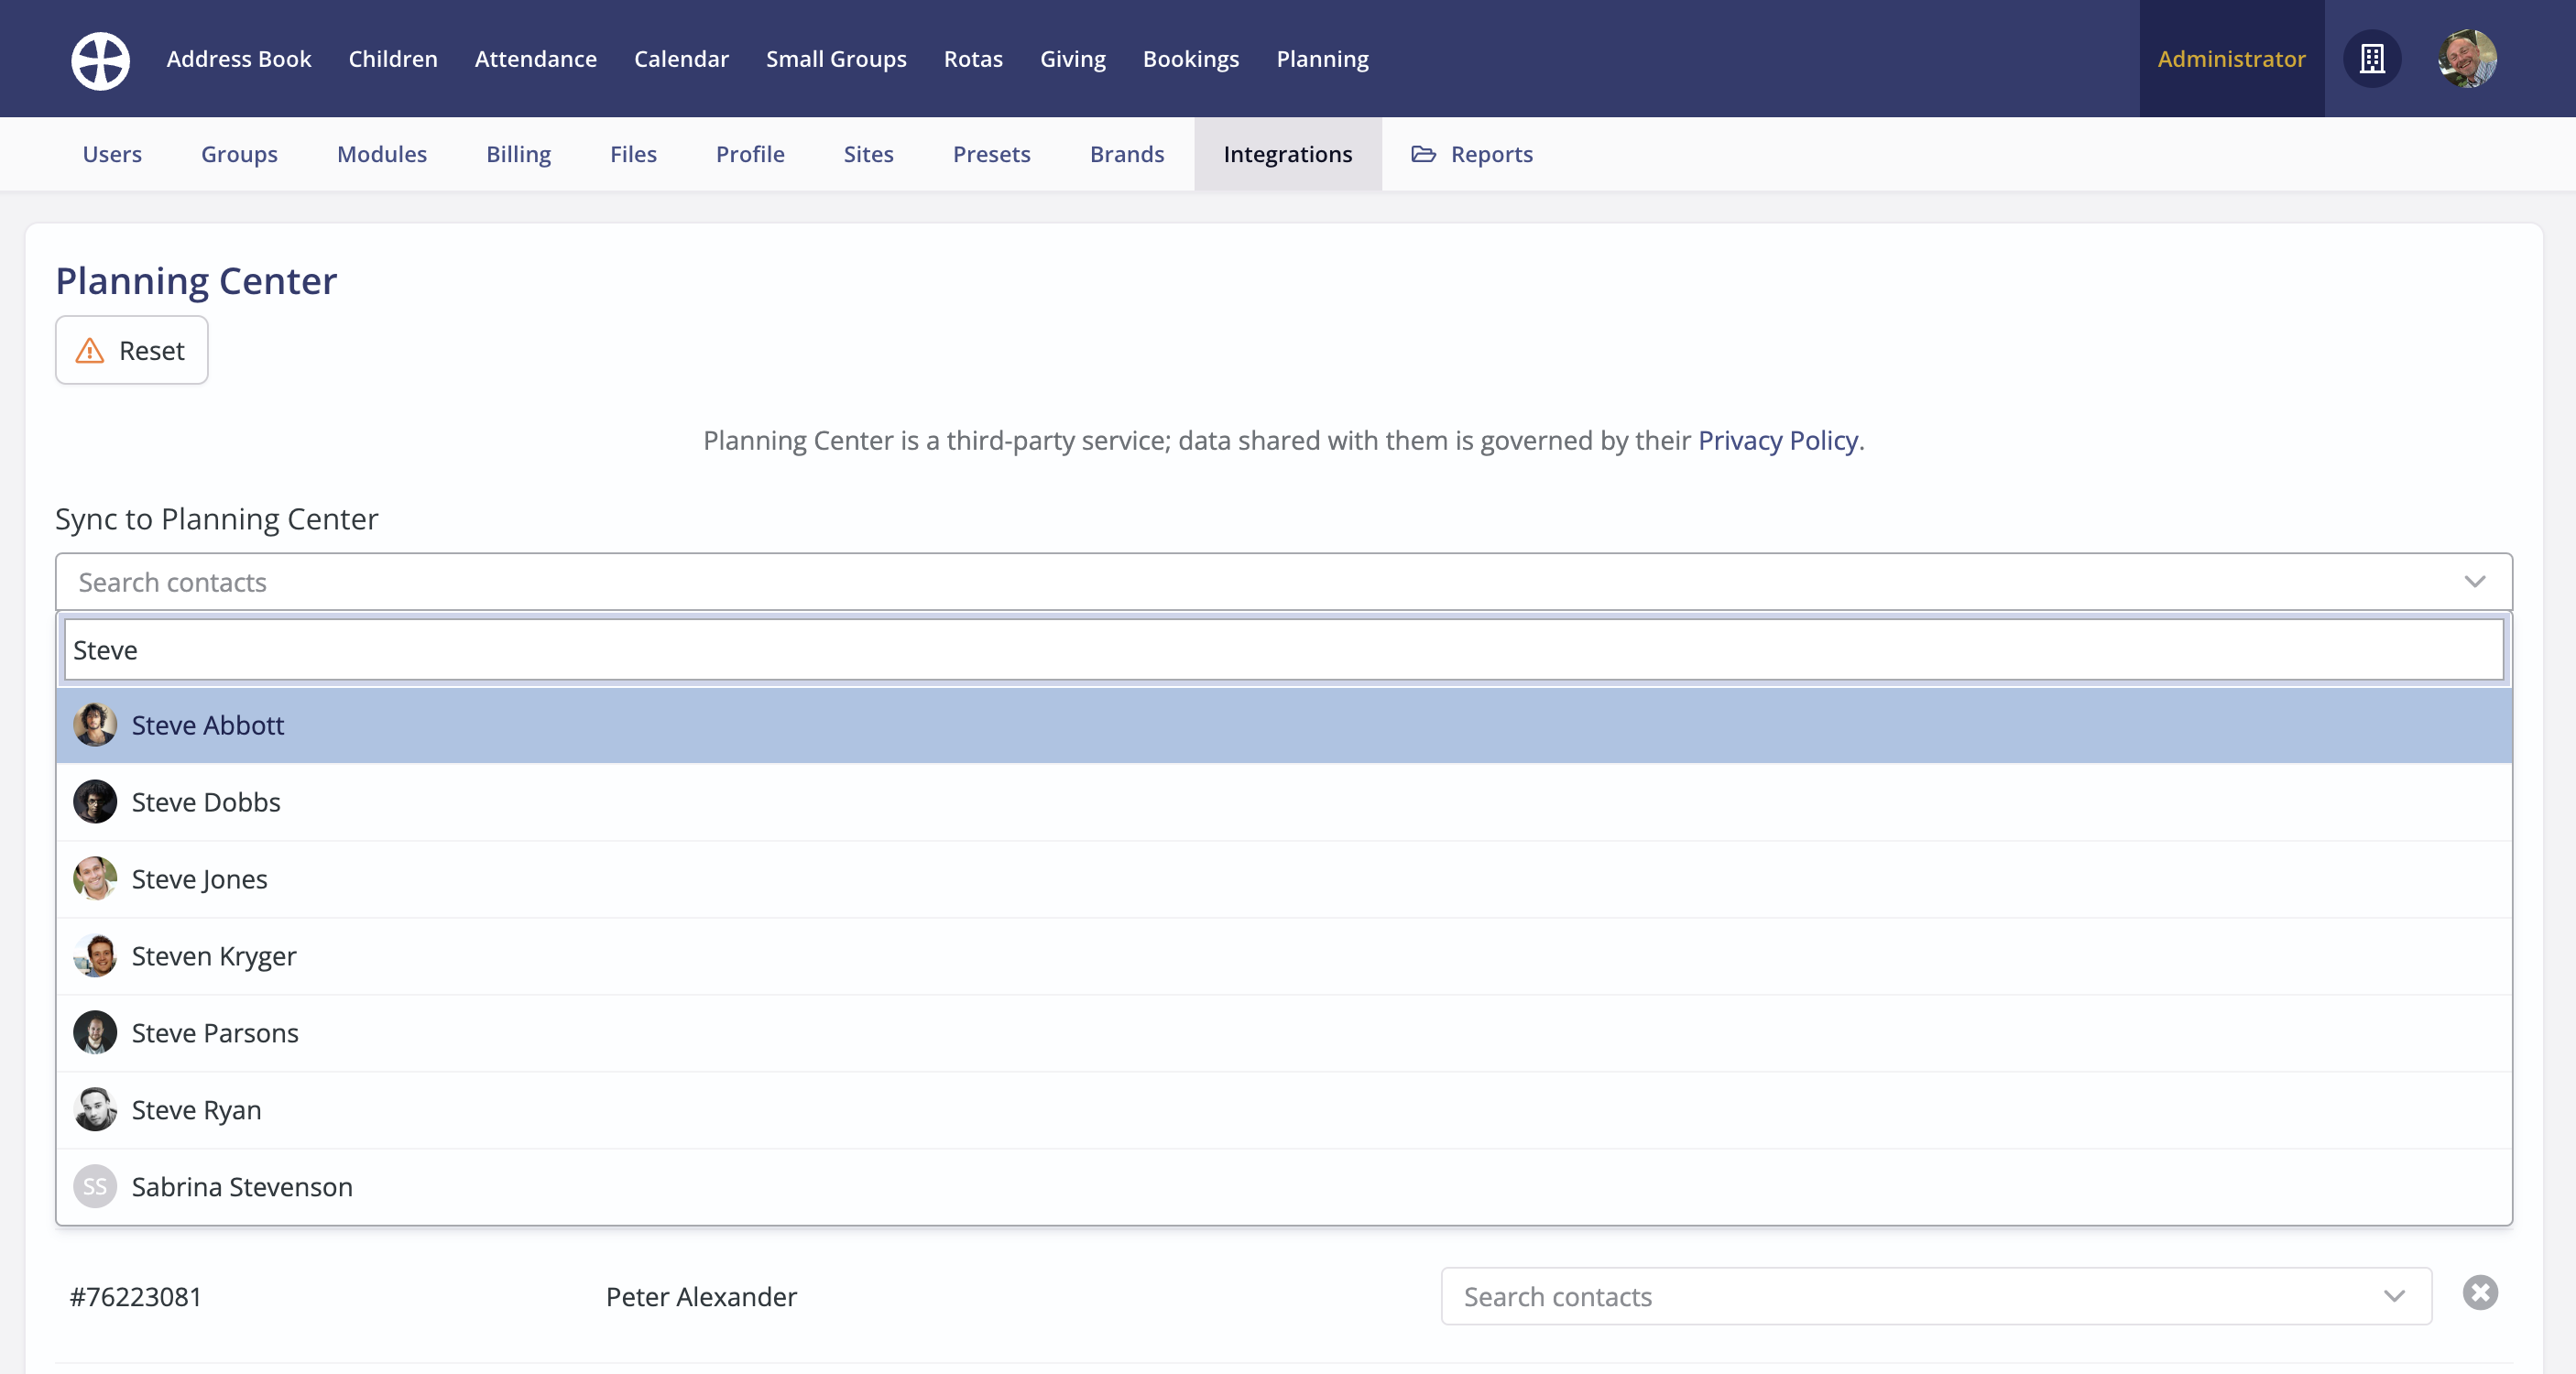Switch to the Integrations tab
2576x1374 pixels.
(1287, 154)
